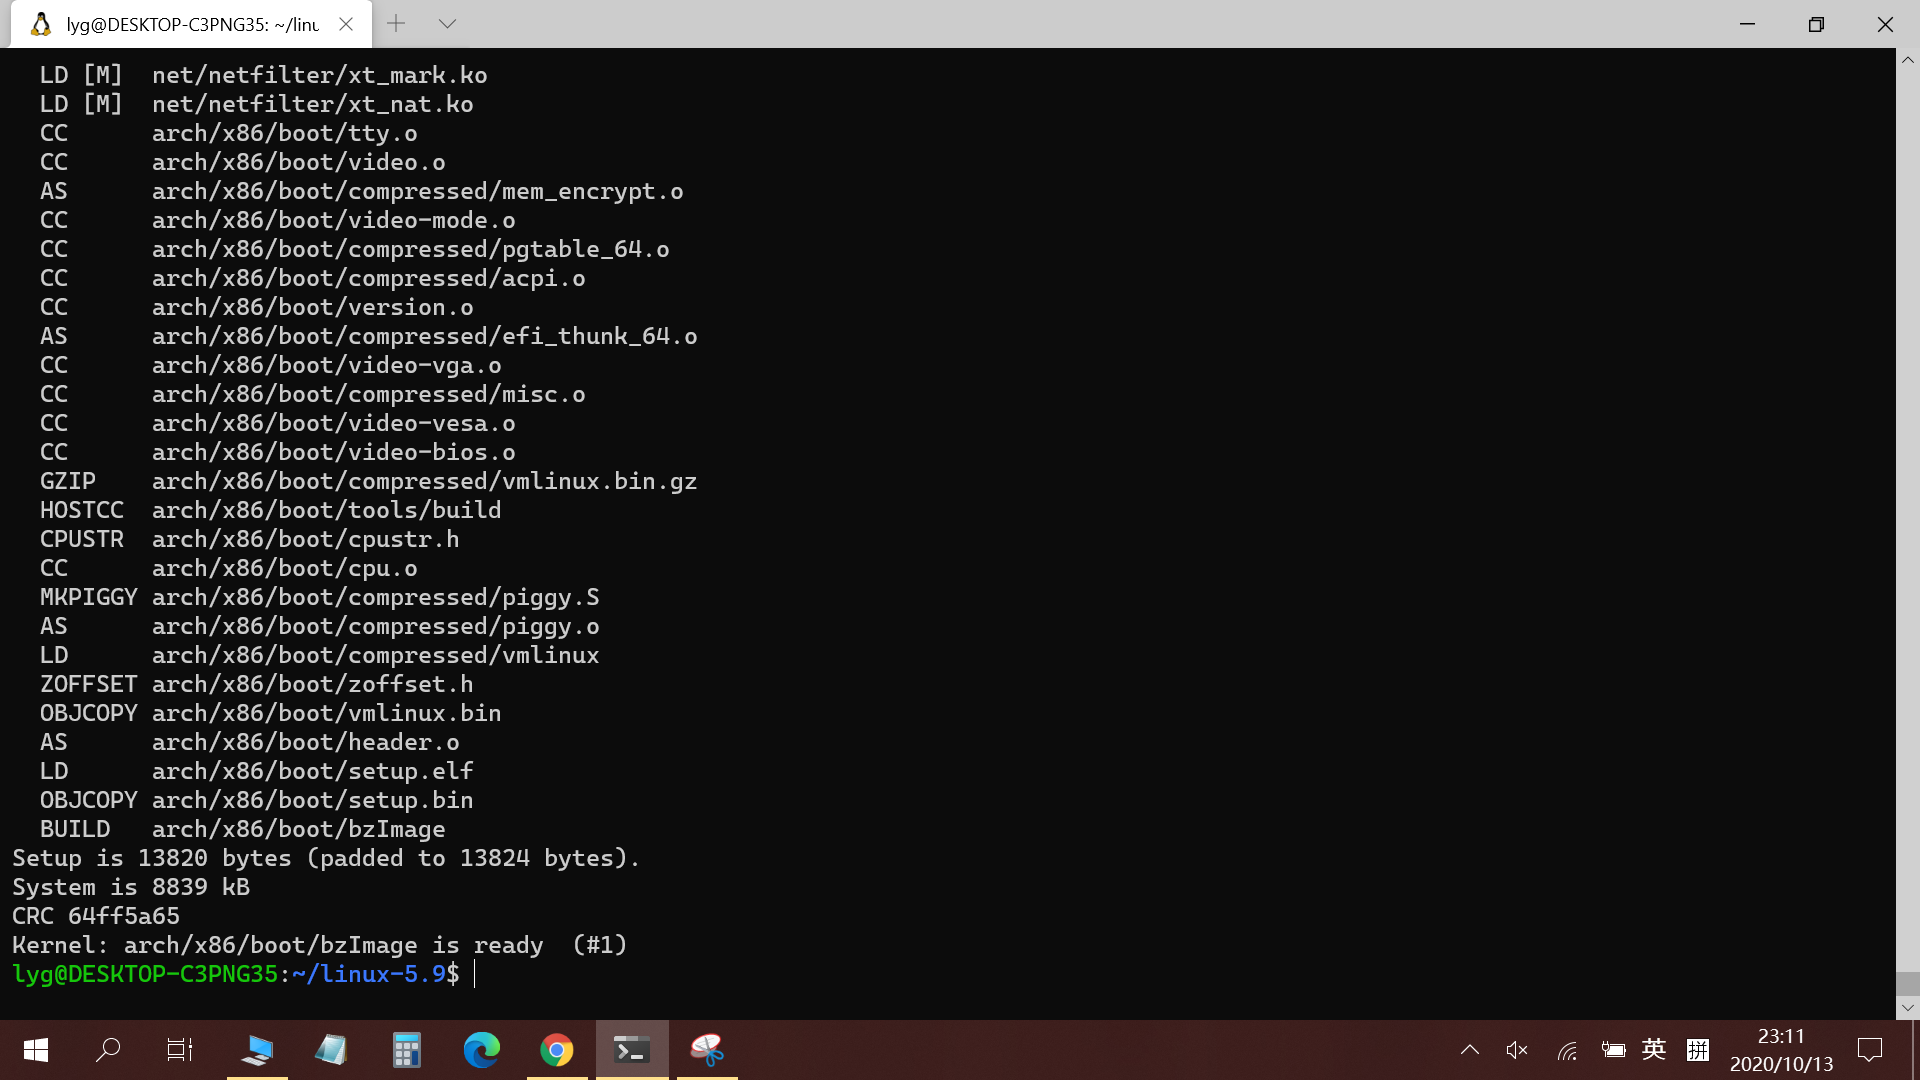
Task: Click the Linux penguin tab icon
Action: 41,24
